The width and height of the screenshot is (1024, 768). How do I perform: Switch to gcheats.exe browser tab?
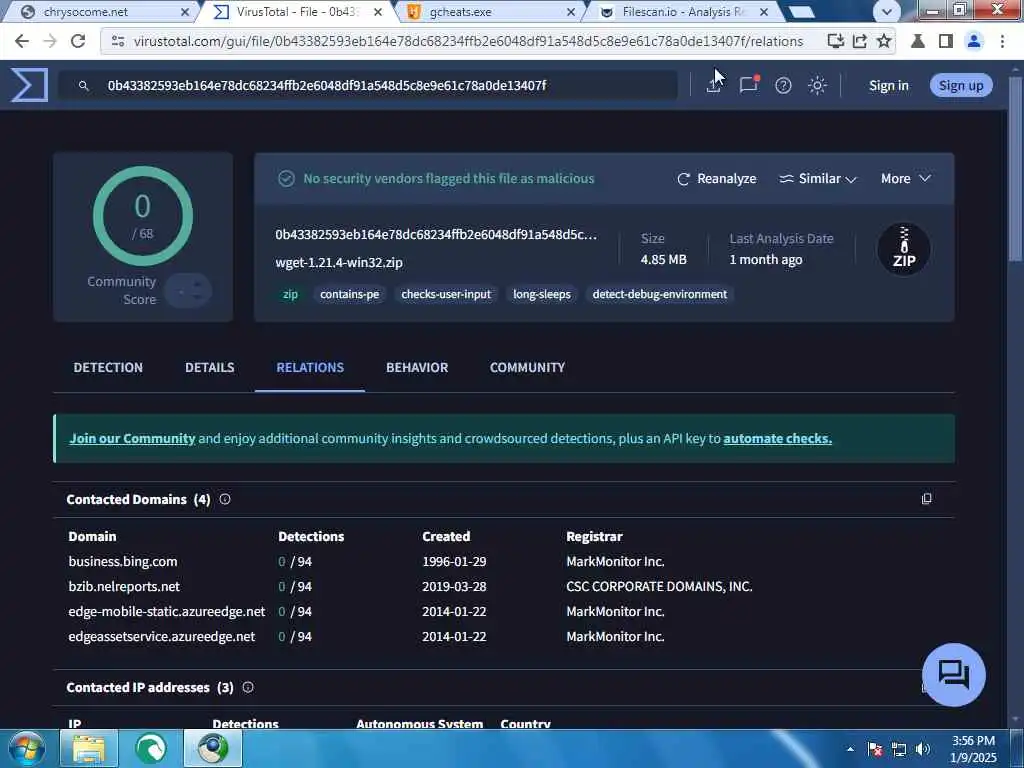pyautogui.click(x=487, y=12)
